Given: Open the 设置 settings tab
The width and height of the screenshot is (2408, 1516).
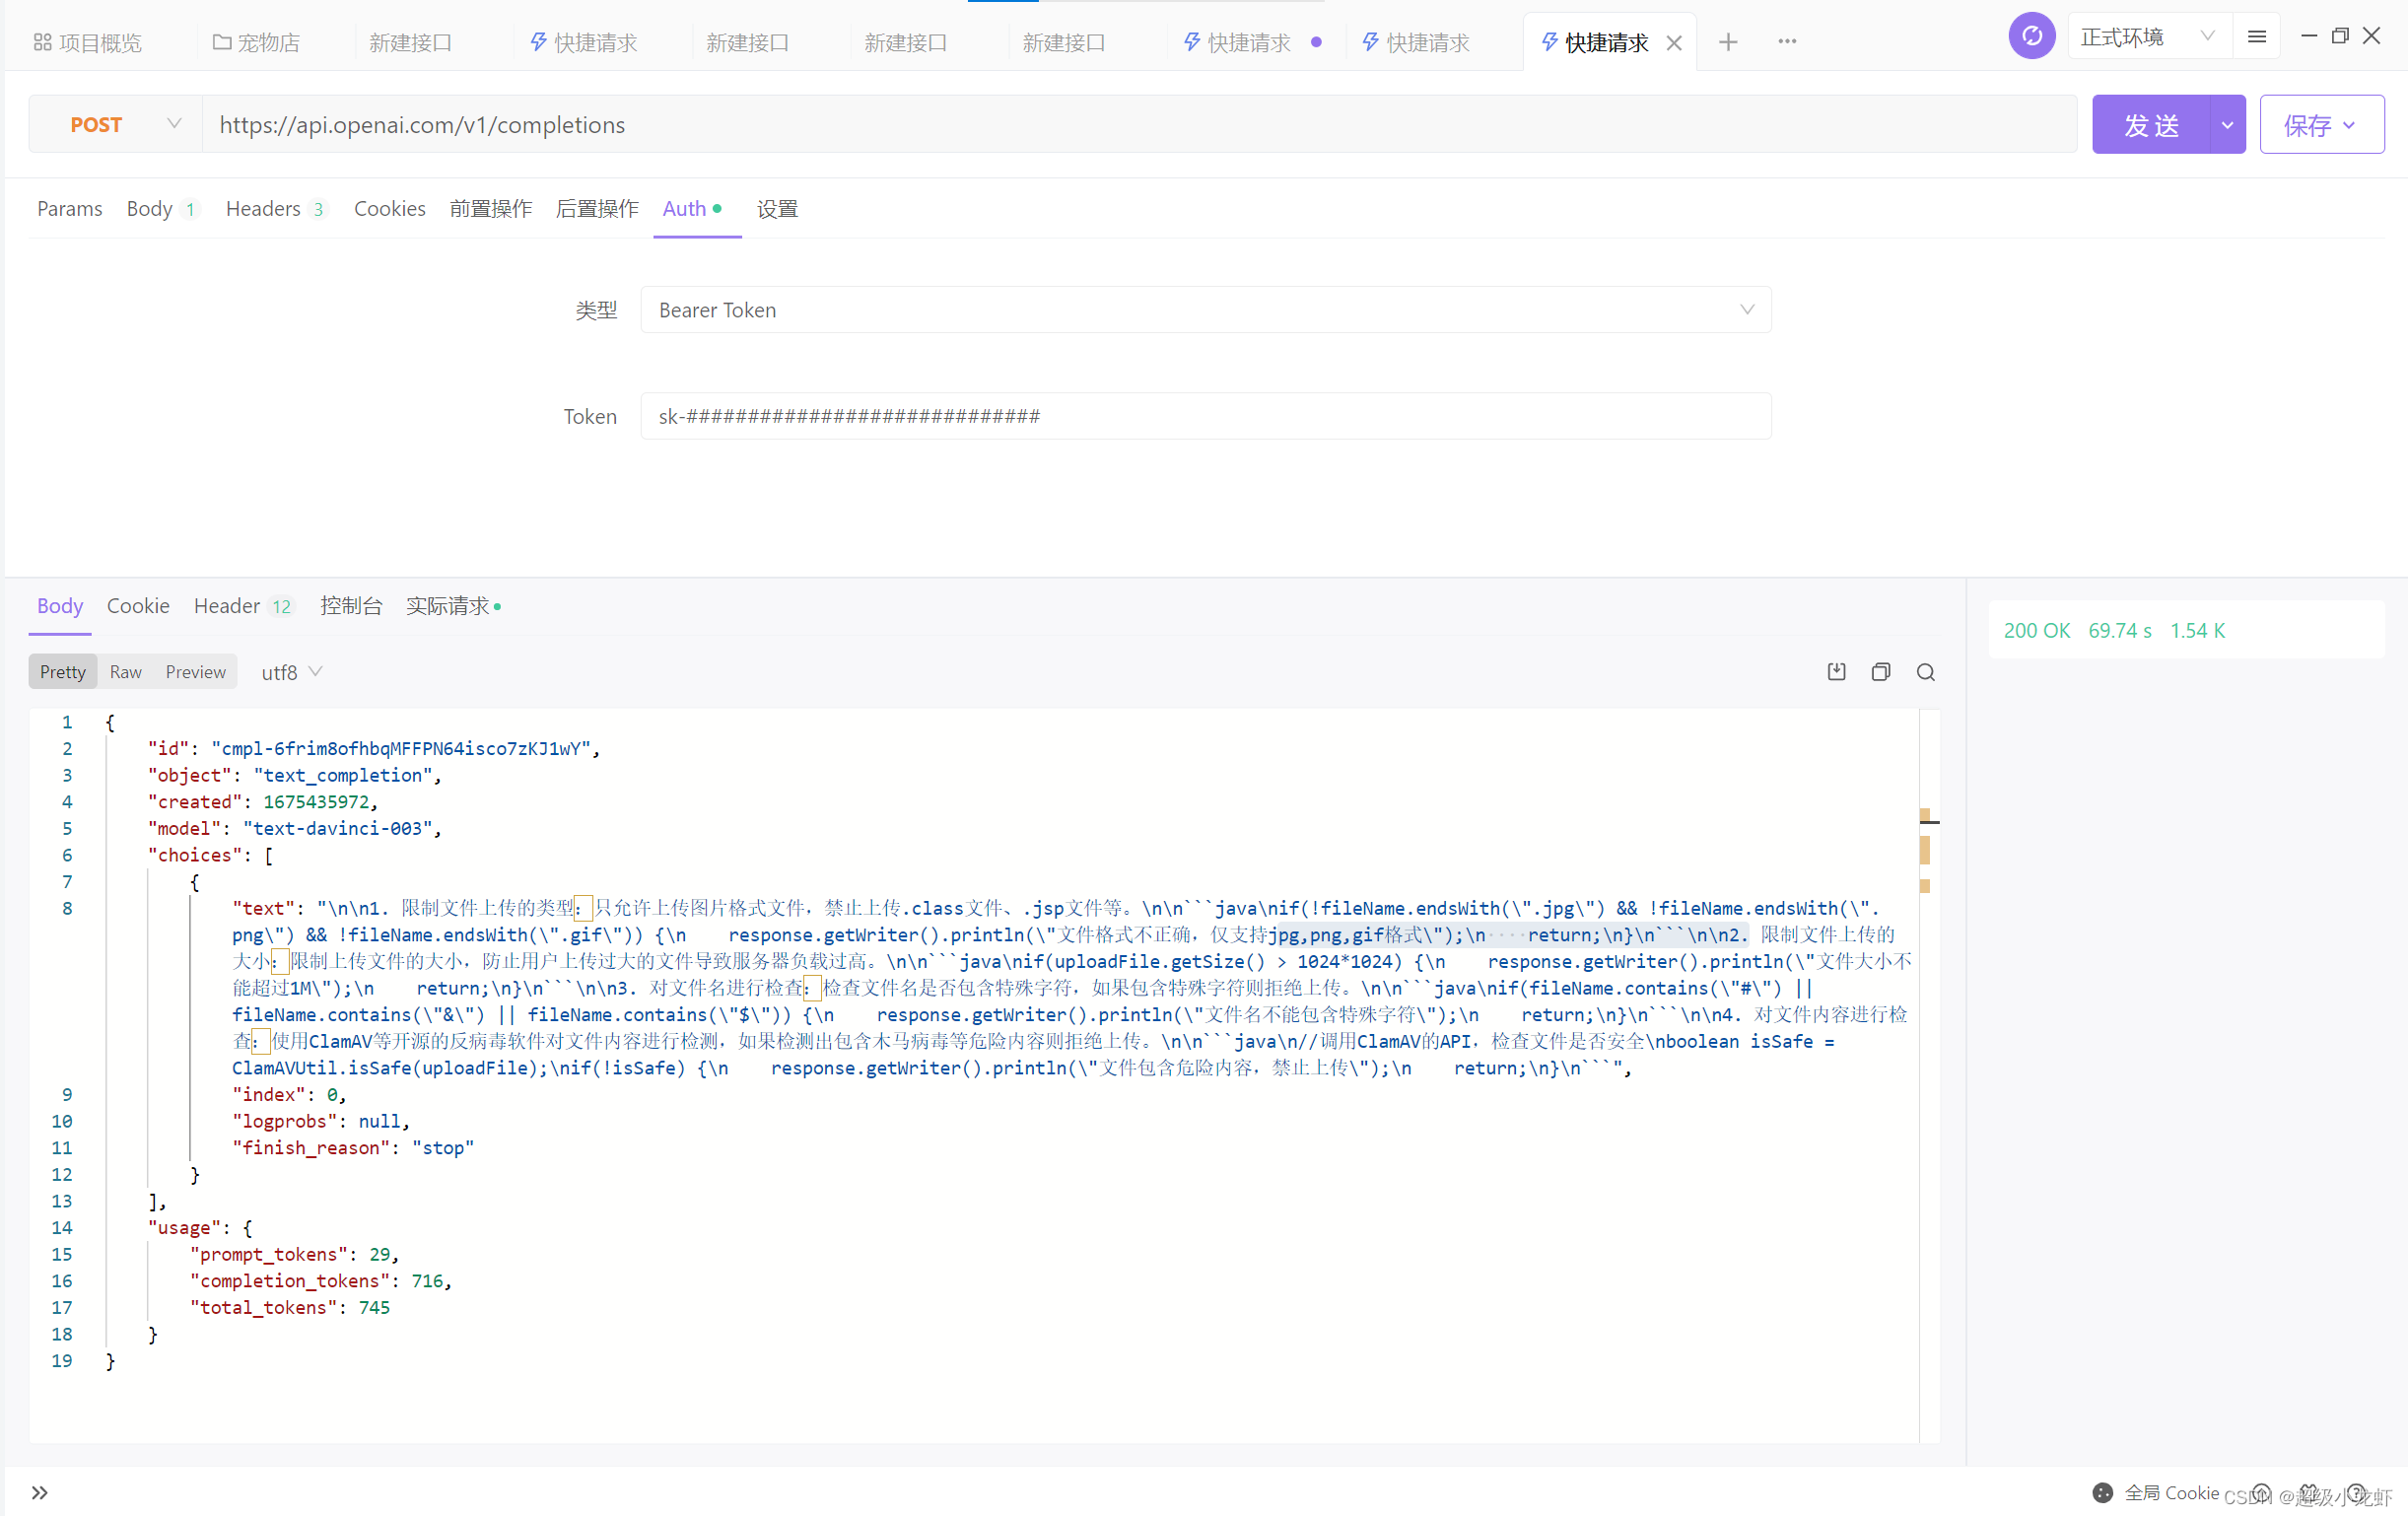Looking at the screenshot, I should [x=777, y=209].
